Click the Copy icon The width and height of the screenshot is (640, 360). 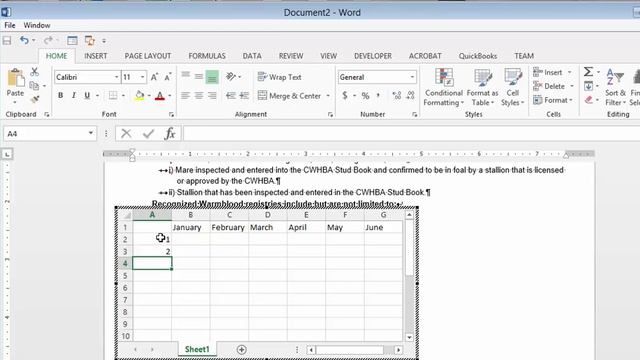coord(34,86)
